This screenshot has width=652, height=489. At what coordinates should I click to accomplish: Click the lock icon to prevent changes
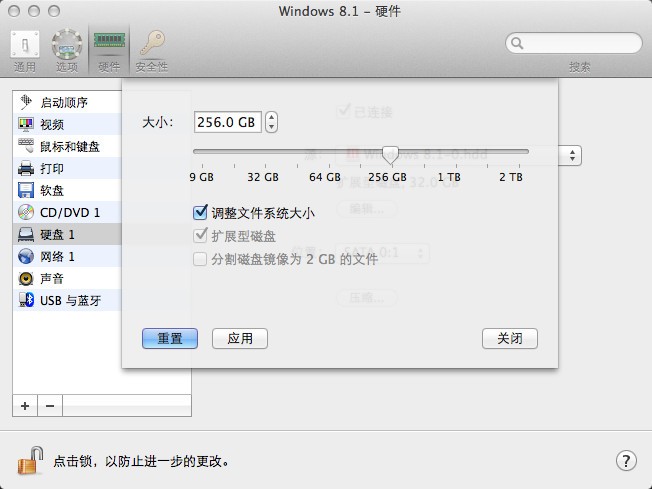point(30,461)
